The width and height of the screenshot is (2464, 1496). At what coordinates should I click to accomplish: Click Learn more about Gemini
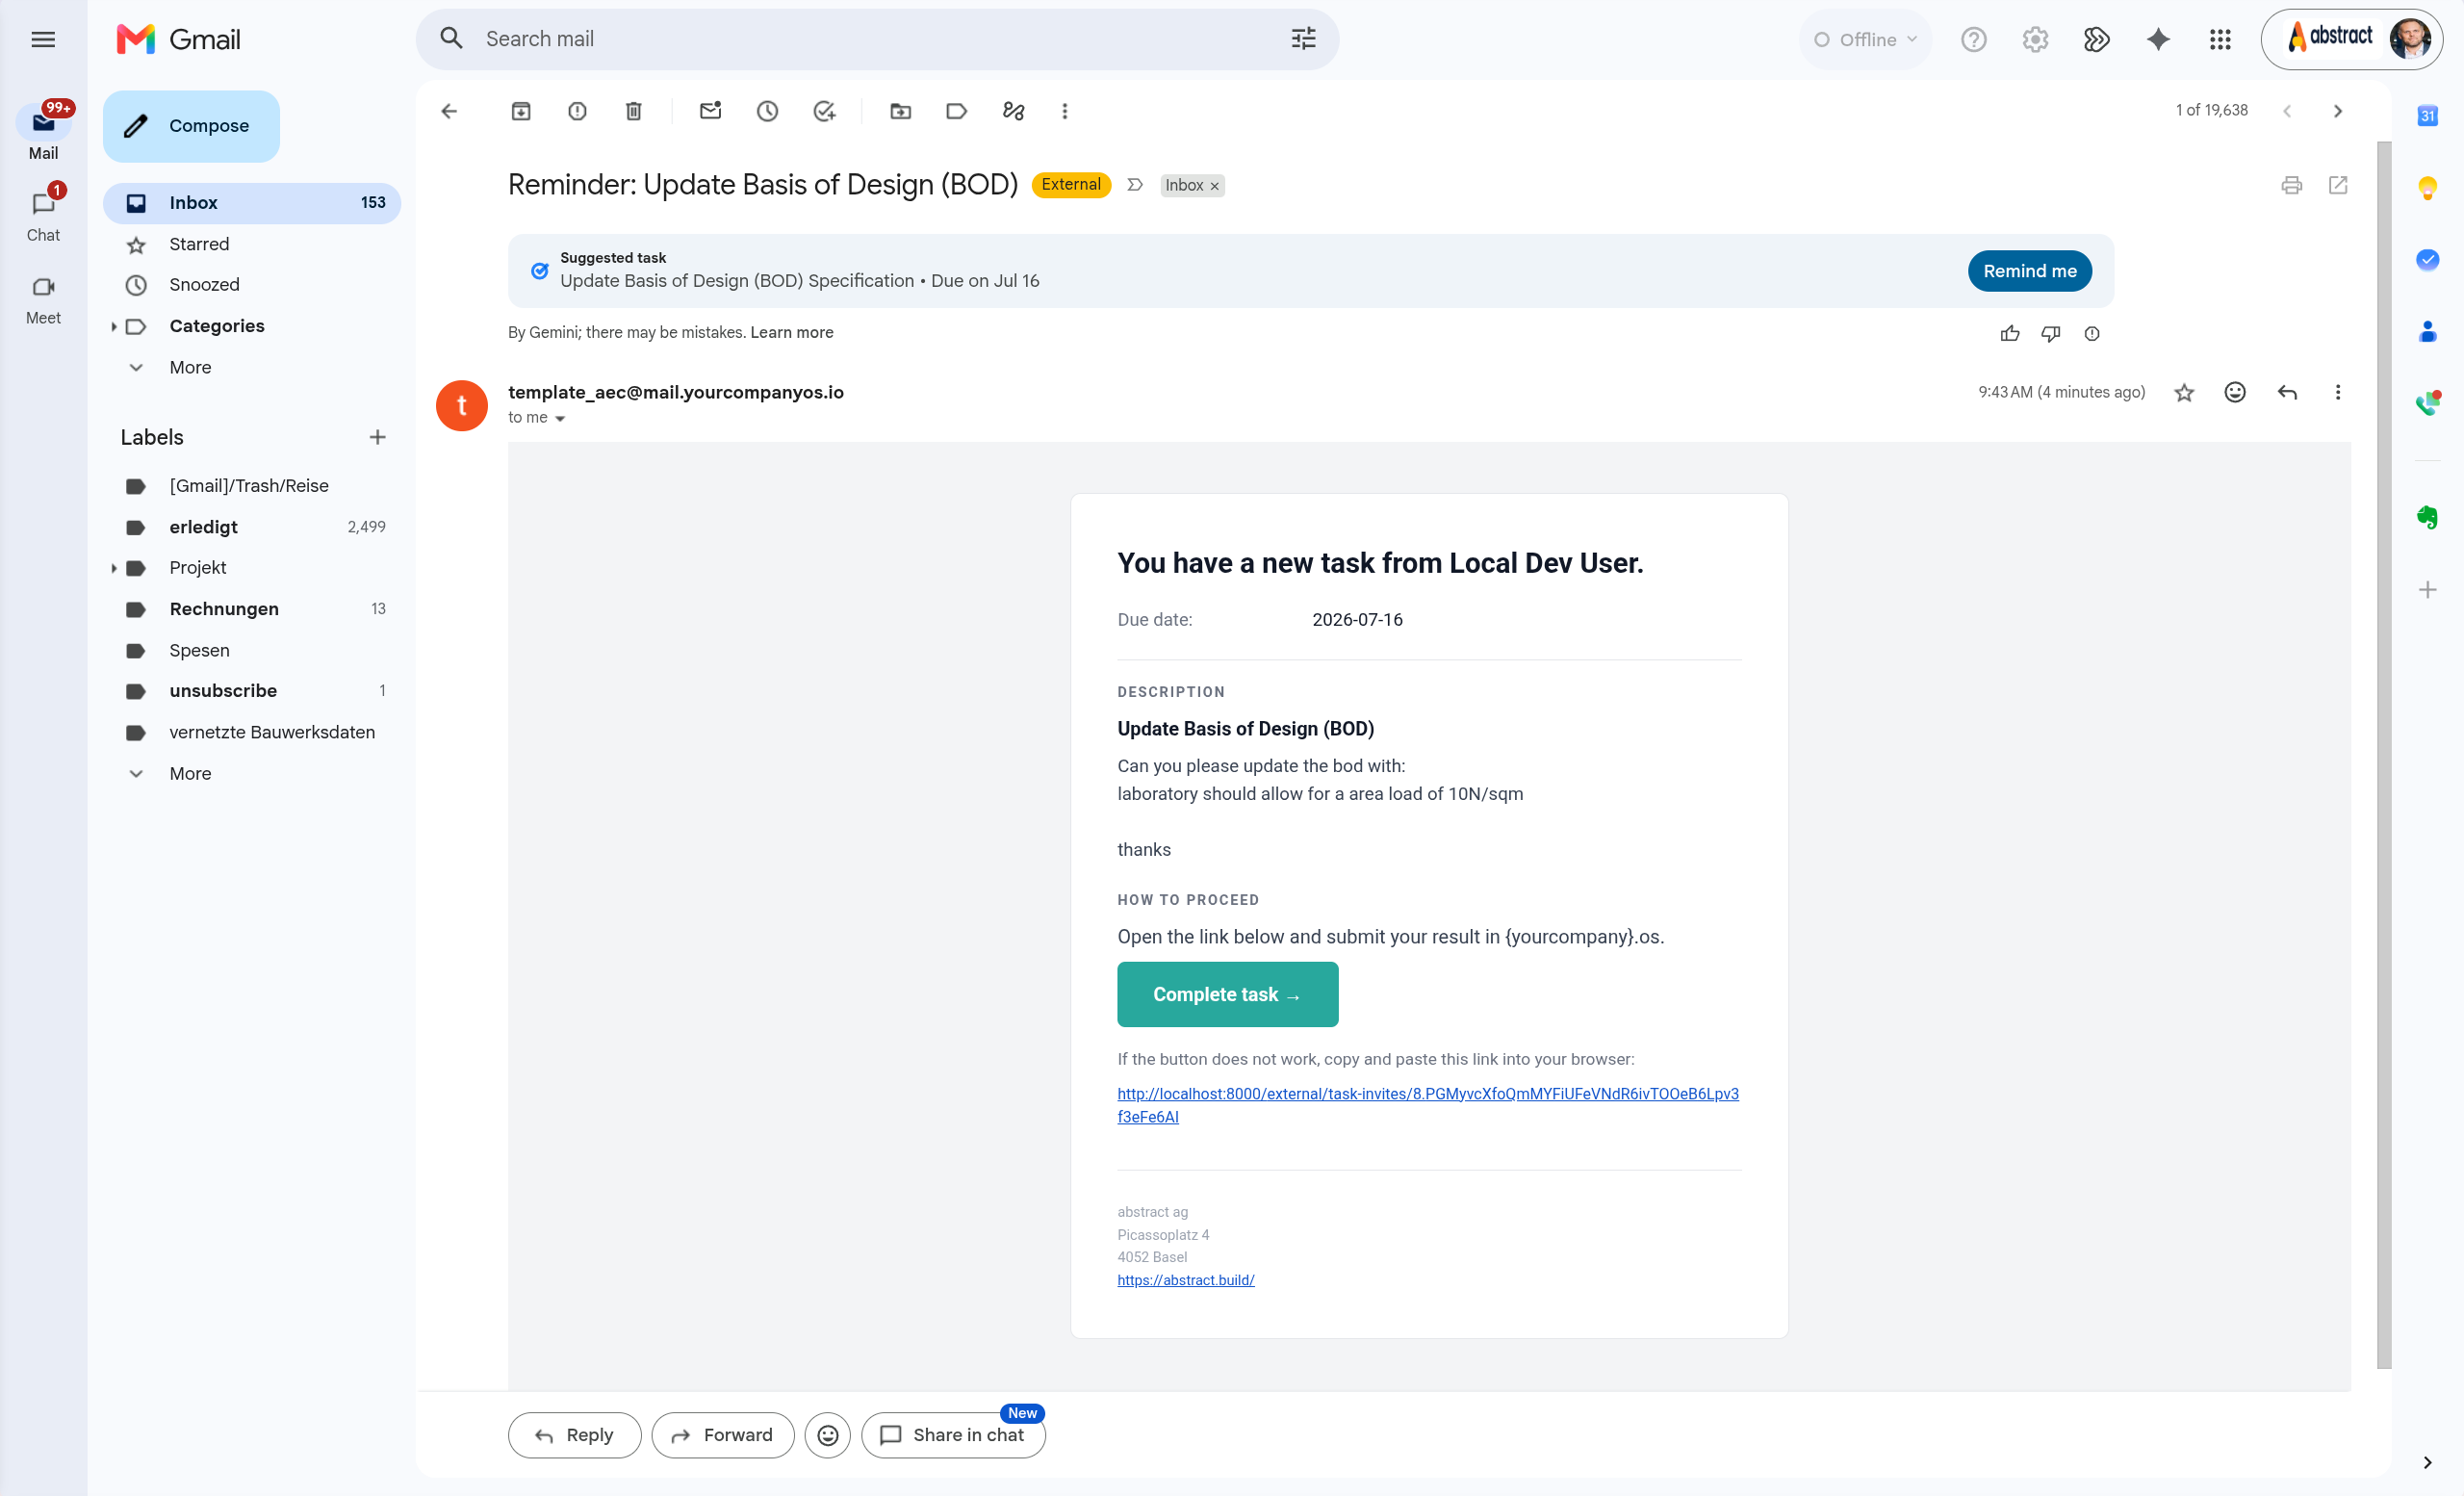791,332
